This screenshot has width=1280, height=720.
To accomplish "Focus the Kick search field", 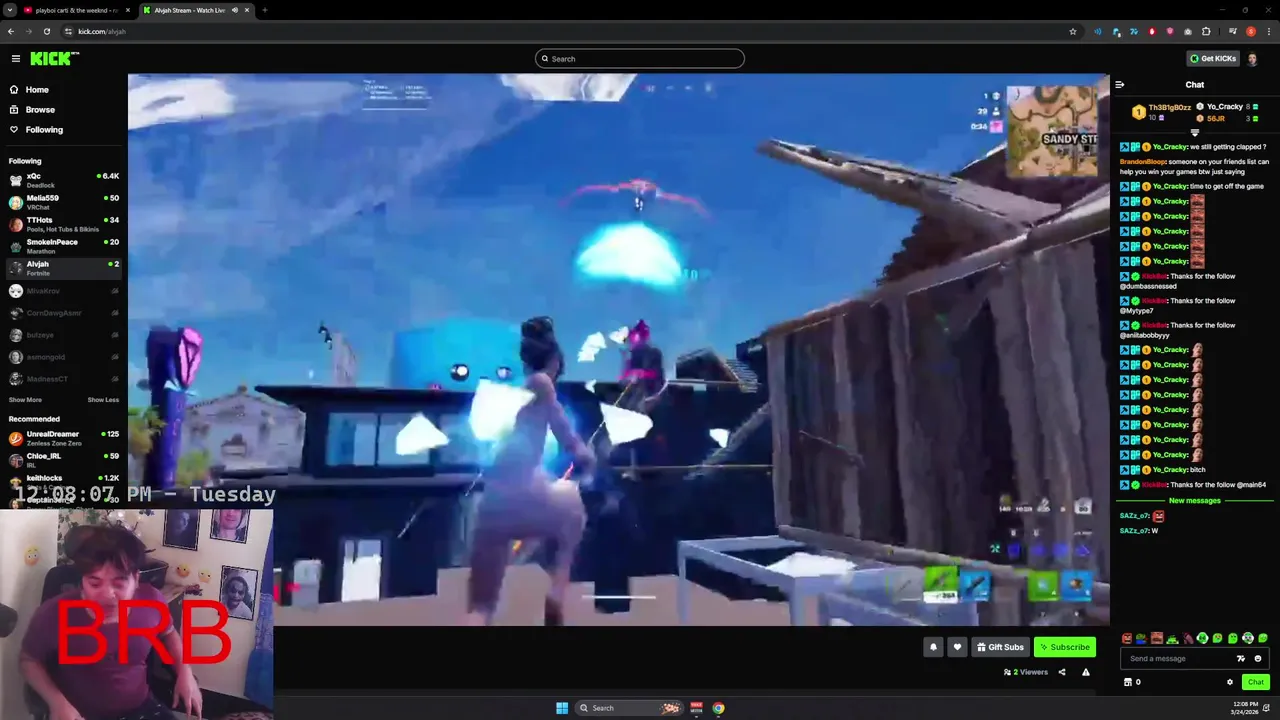I will click(640, 59).
